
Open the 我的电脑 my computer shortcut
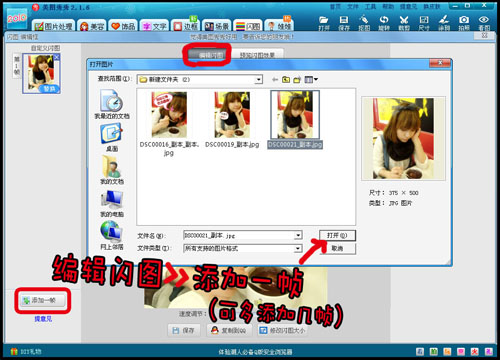[112, 203]
